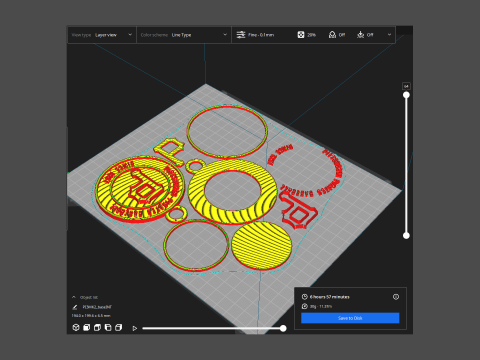Screen dimensions: 480x360
Task: Click the material weight and length text
Action: (321, 306)
